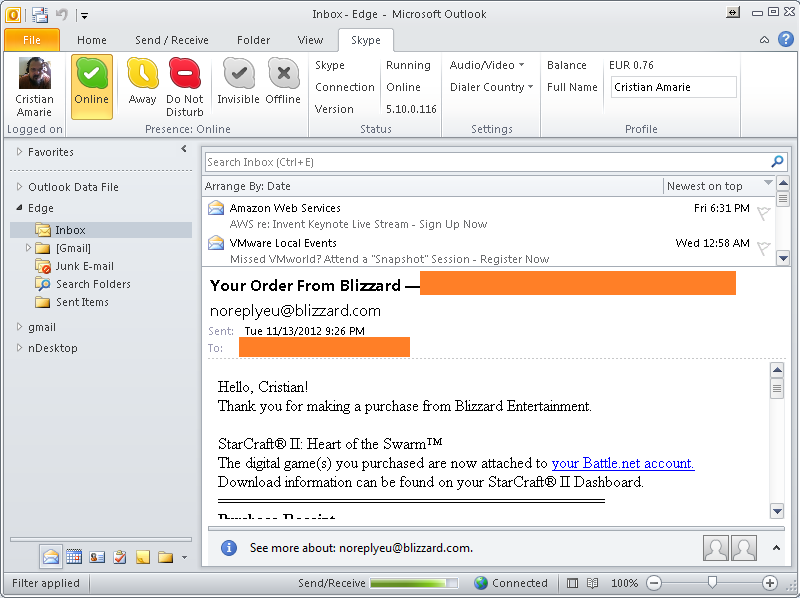This screenshot has width=800, height=598.
Task: Edit the Full Name field
Action: (673, 87)
